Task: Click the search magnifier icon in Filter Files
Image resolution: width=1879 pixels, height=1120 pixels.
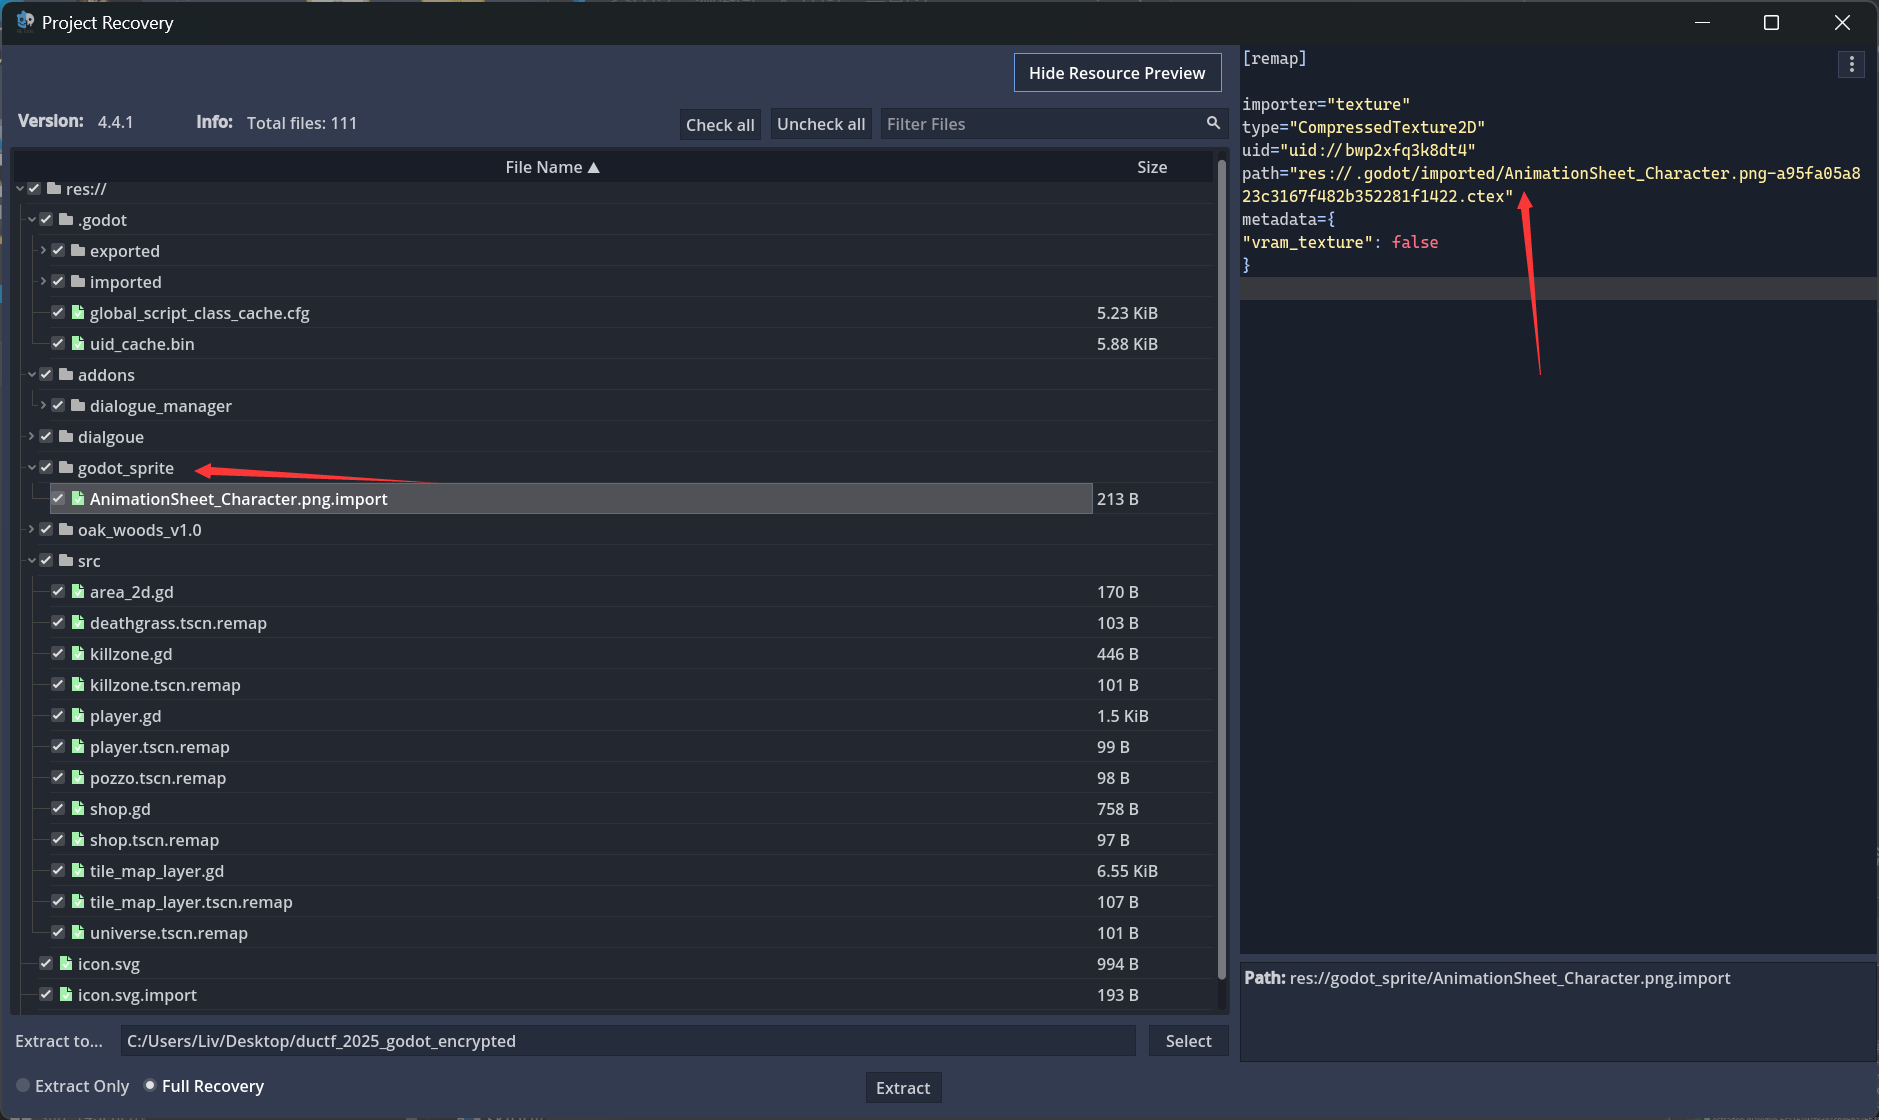Action: (x=1213, y=123)
